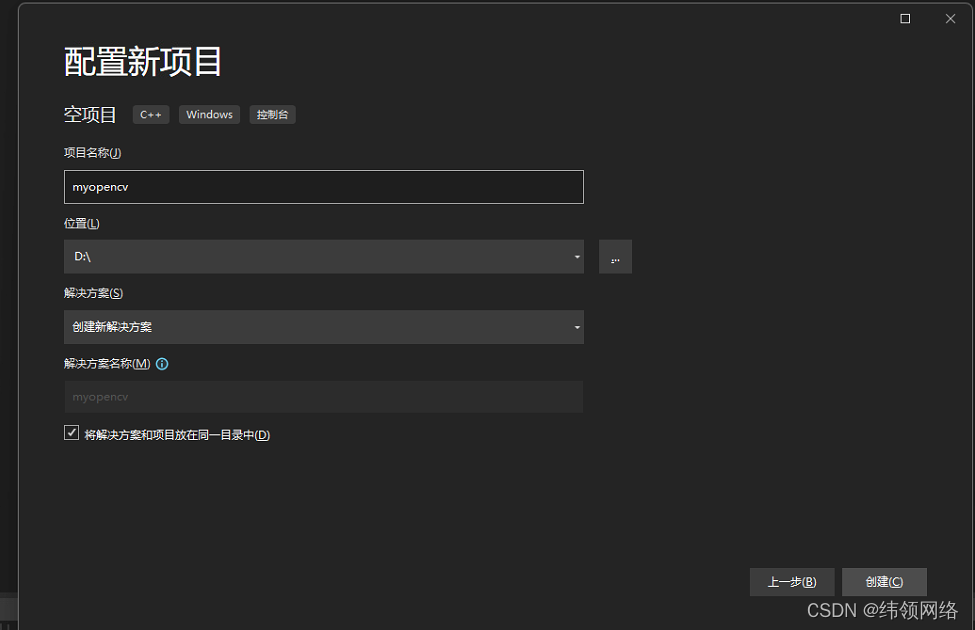
Task: Click the disabled solution name field
Action: tap(323, 397)
